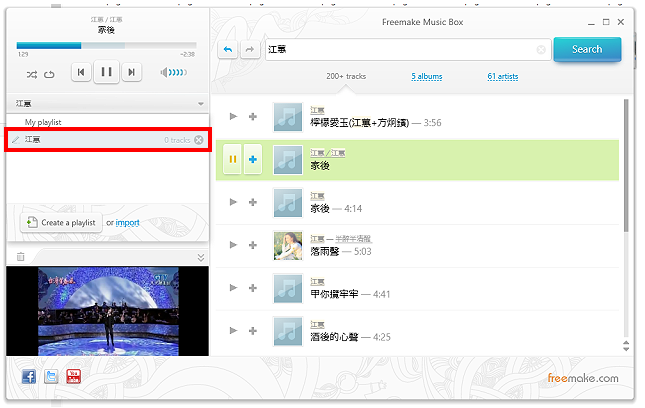Viewport: 645px width, 408px height.
Task: Click the music note art of 3:56 track
Action: (288, 117)
